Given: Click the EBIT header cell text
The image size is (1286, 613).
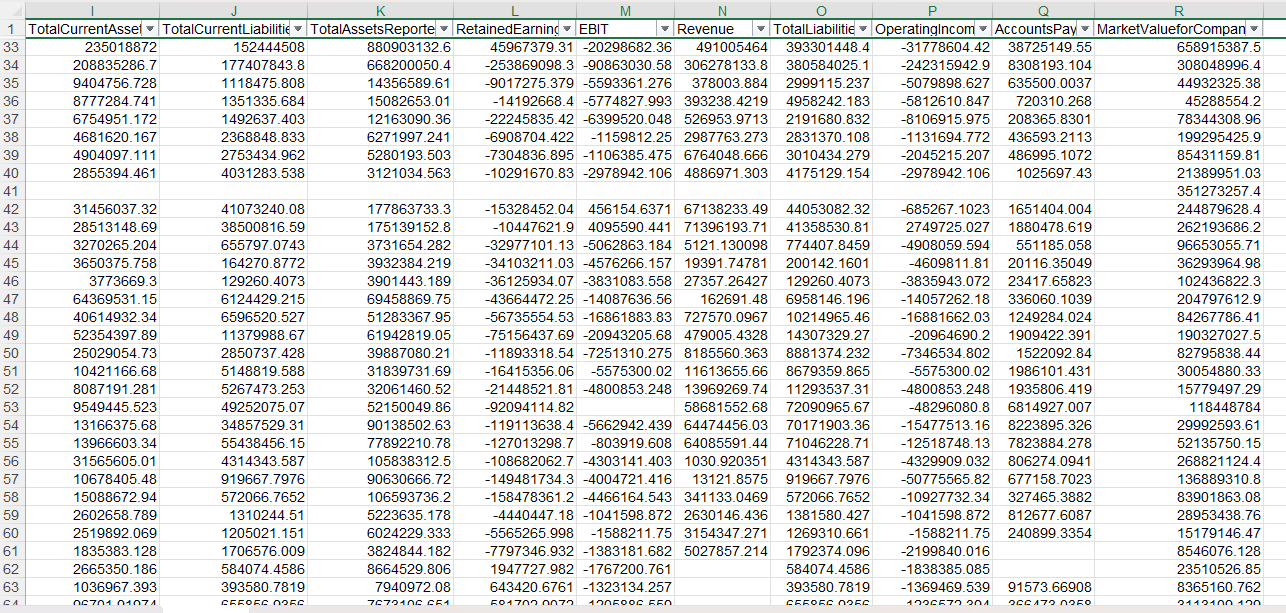Looking at the screenshot, I should coord(594,29).
